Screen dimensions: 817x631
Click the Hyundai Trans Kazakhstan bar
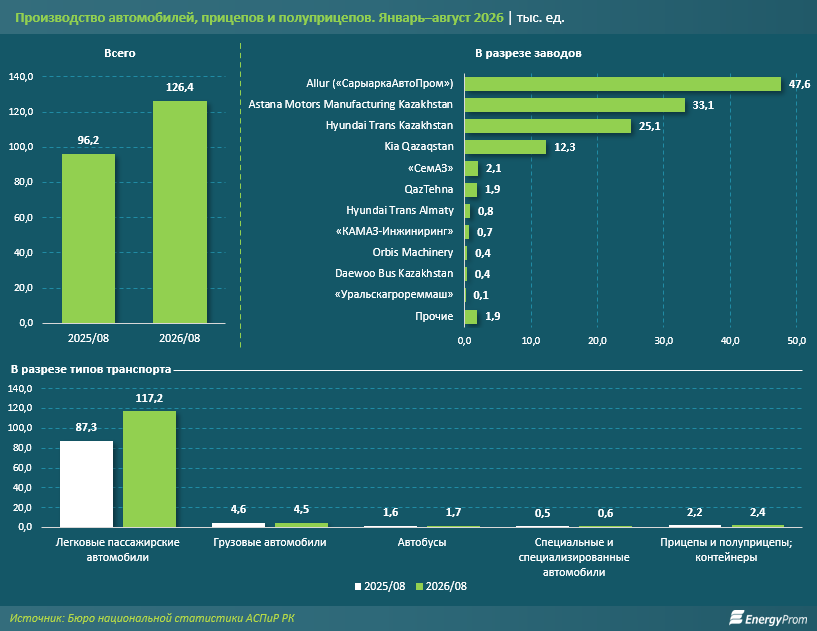pos(548,126)
